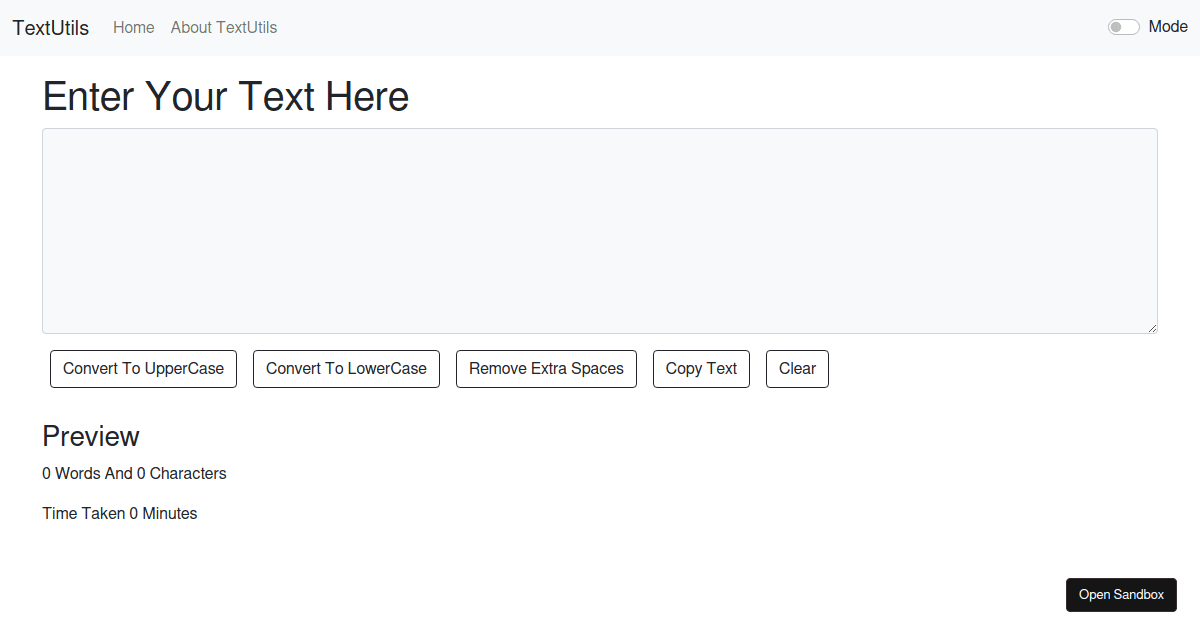Screen dimensions: 1200x630
Task: Click the Preview section heading
Action: [91, 436]
